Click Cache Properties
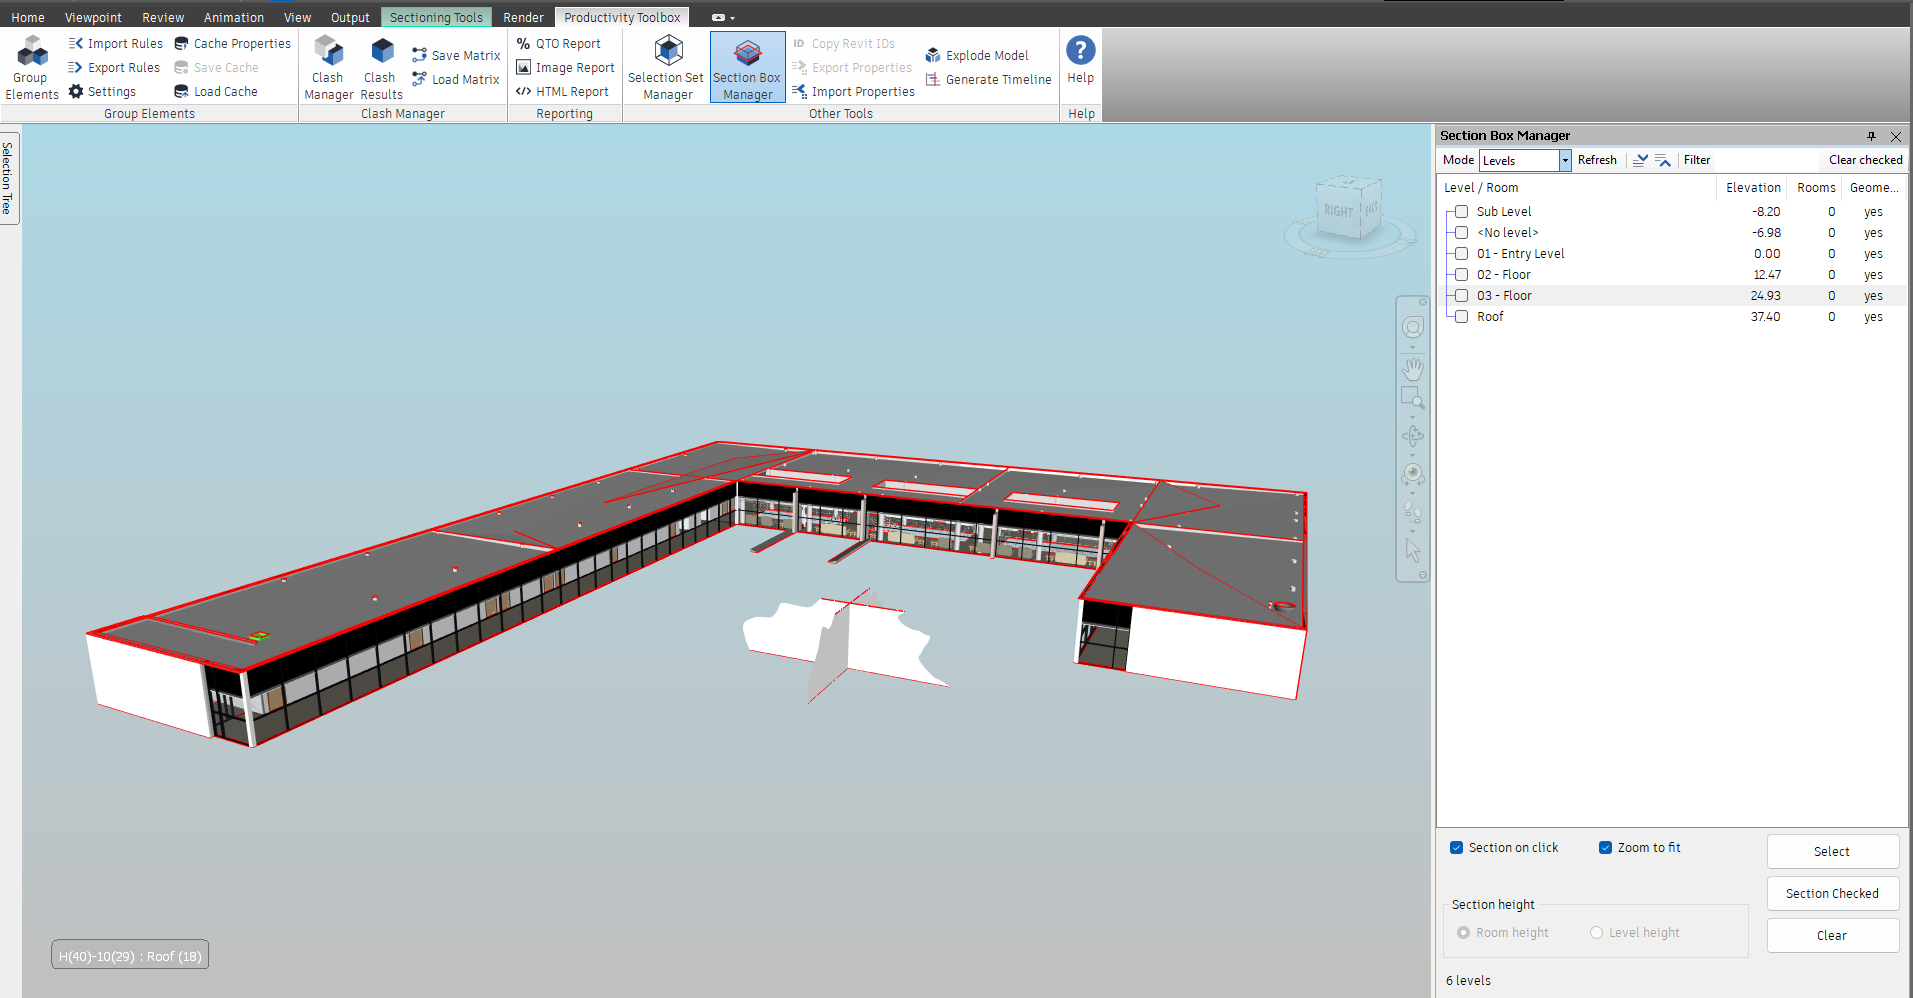 pyautogui.click(x=232, y=44)
